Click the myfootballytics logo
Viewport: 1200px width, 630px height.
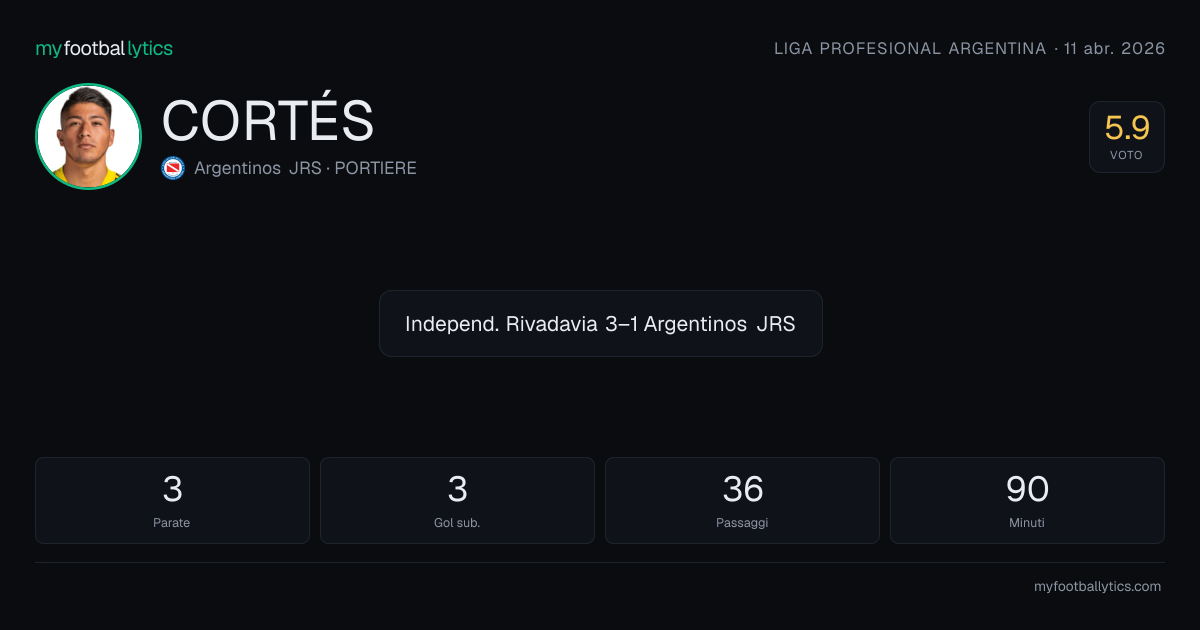pos(104,48)
